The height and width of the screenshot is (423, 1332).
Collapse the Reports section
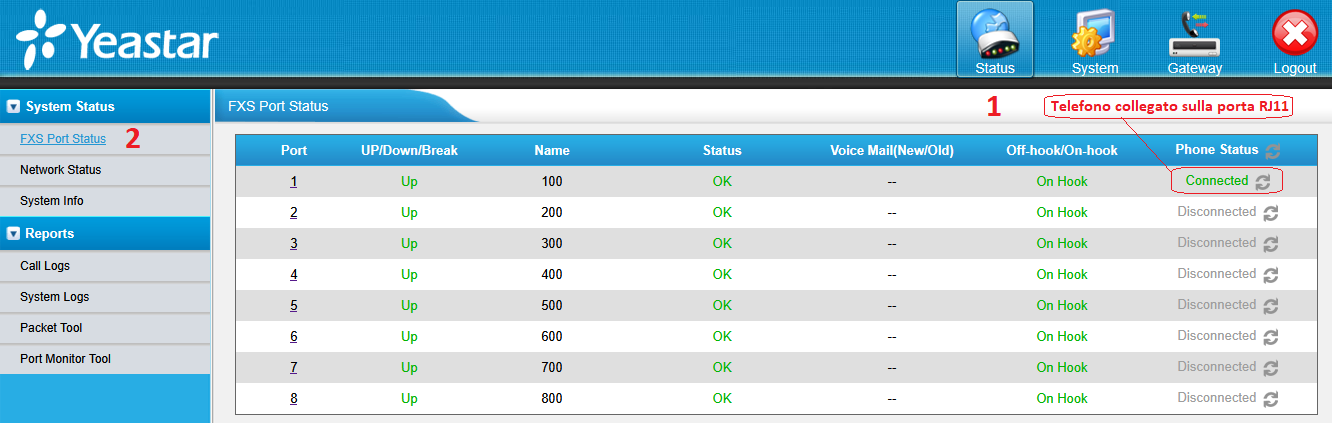[14, 233]
